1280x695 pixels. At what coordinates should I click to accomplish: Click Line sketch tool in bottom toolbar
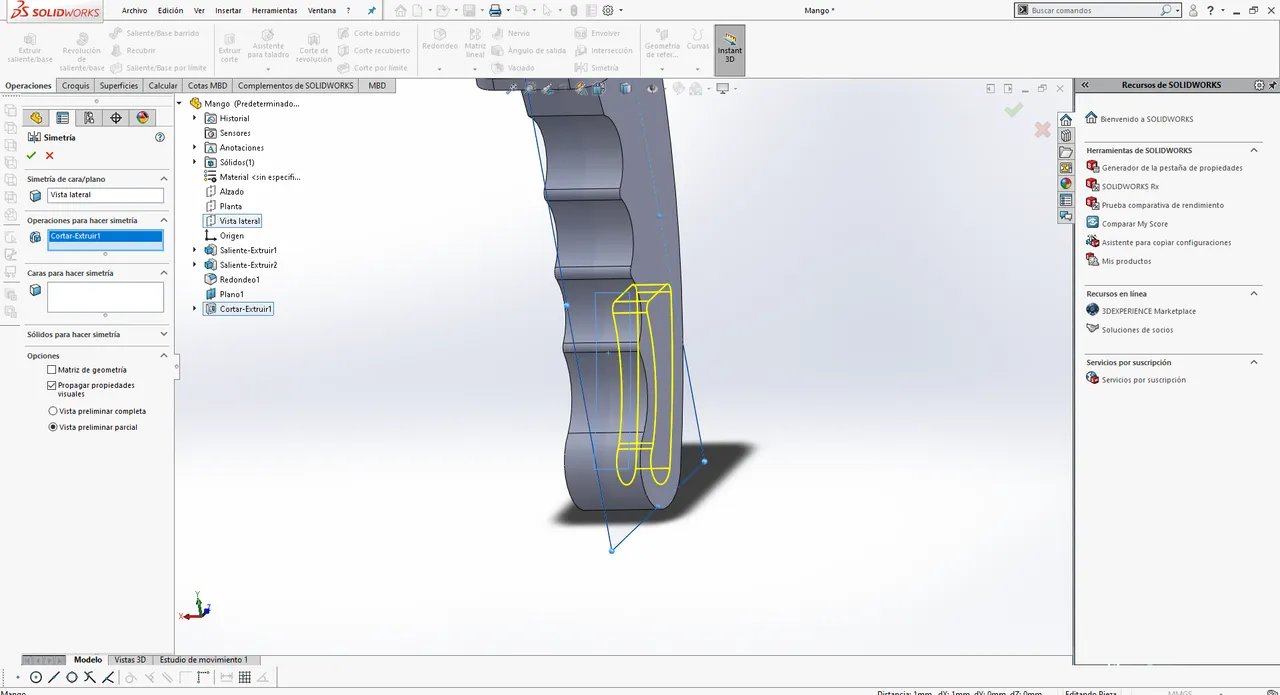54,677
